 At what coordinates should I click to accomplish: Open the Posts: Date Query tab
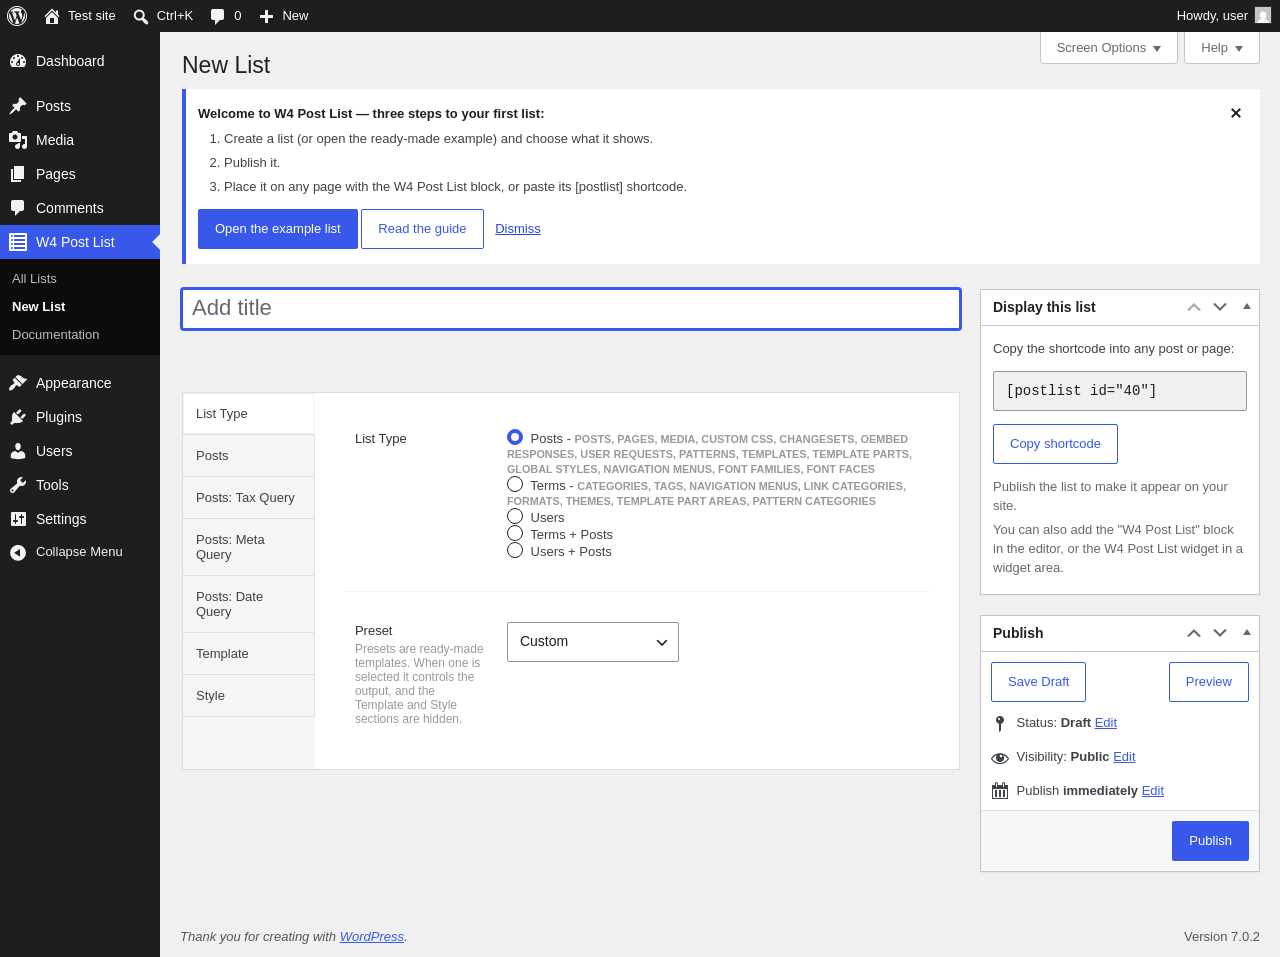248,604
